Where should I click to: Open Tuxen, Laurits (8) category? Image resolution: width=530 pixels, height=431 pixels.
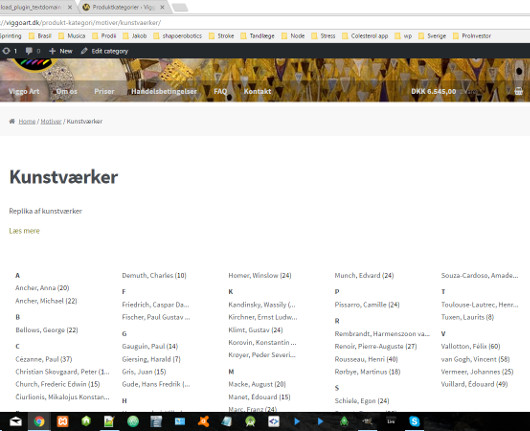[467, 317]
